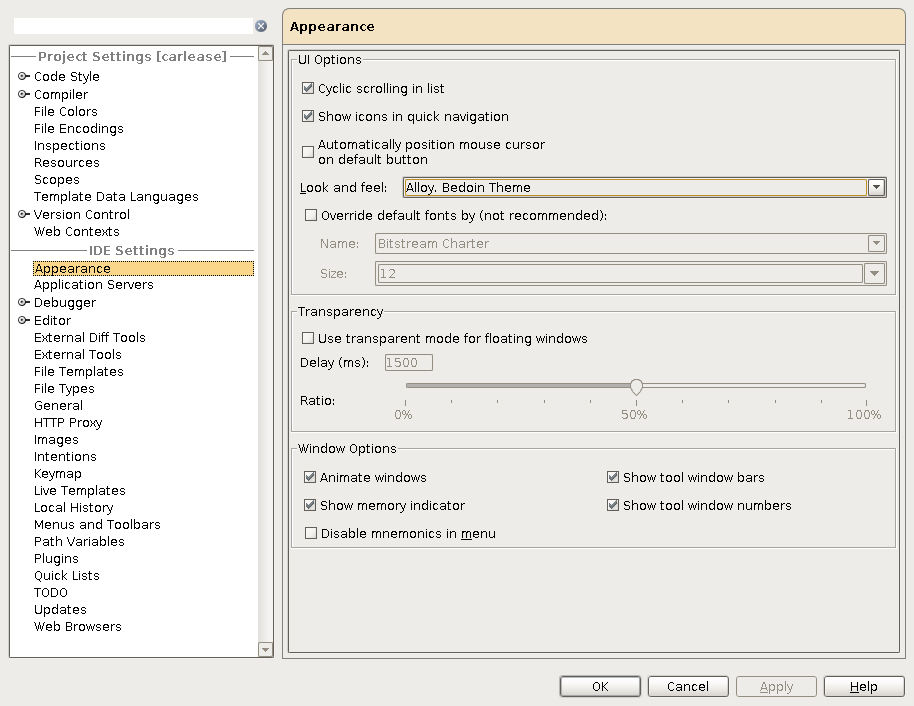Click settings list scroll down arrow
The height and width of the screenshot is (706, 914).
click(x=265, y=649)
